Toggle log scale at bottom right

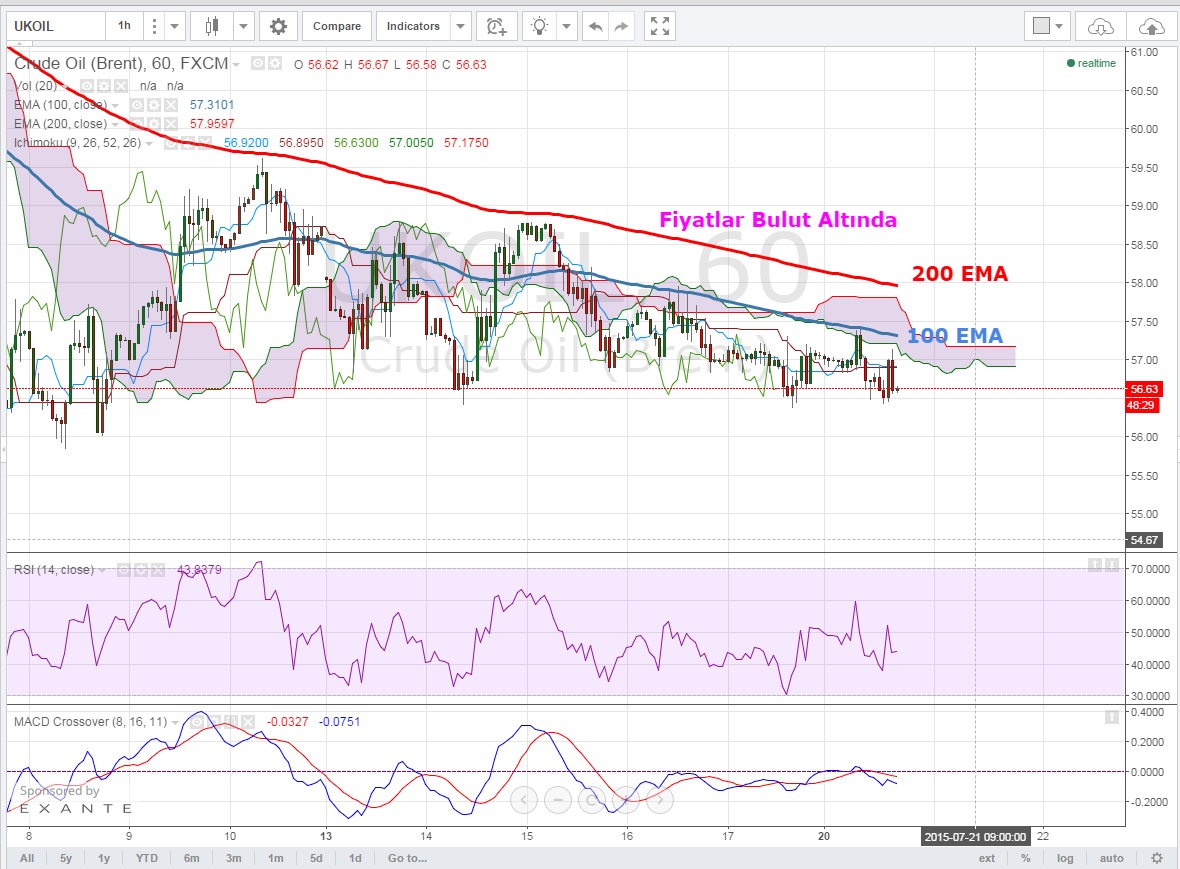(1065, 858)
